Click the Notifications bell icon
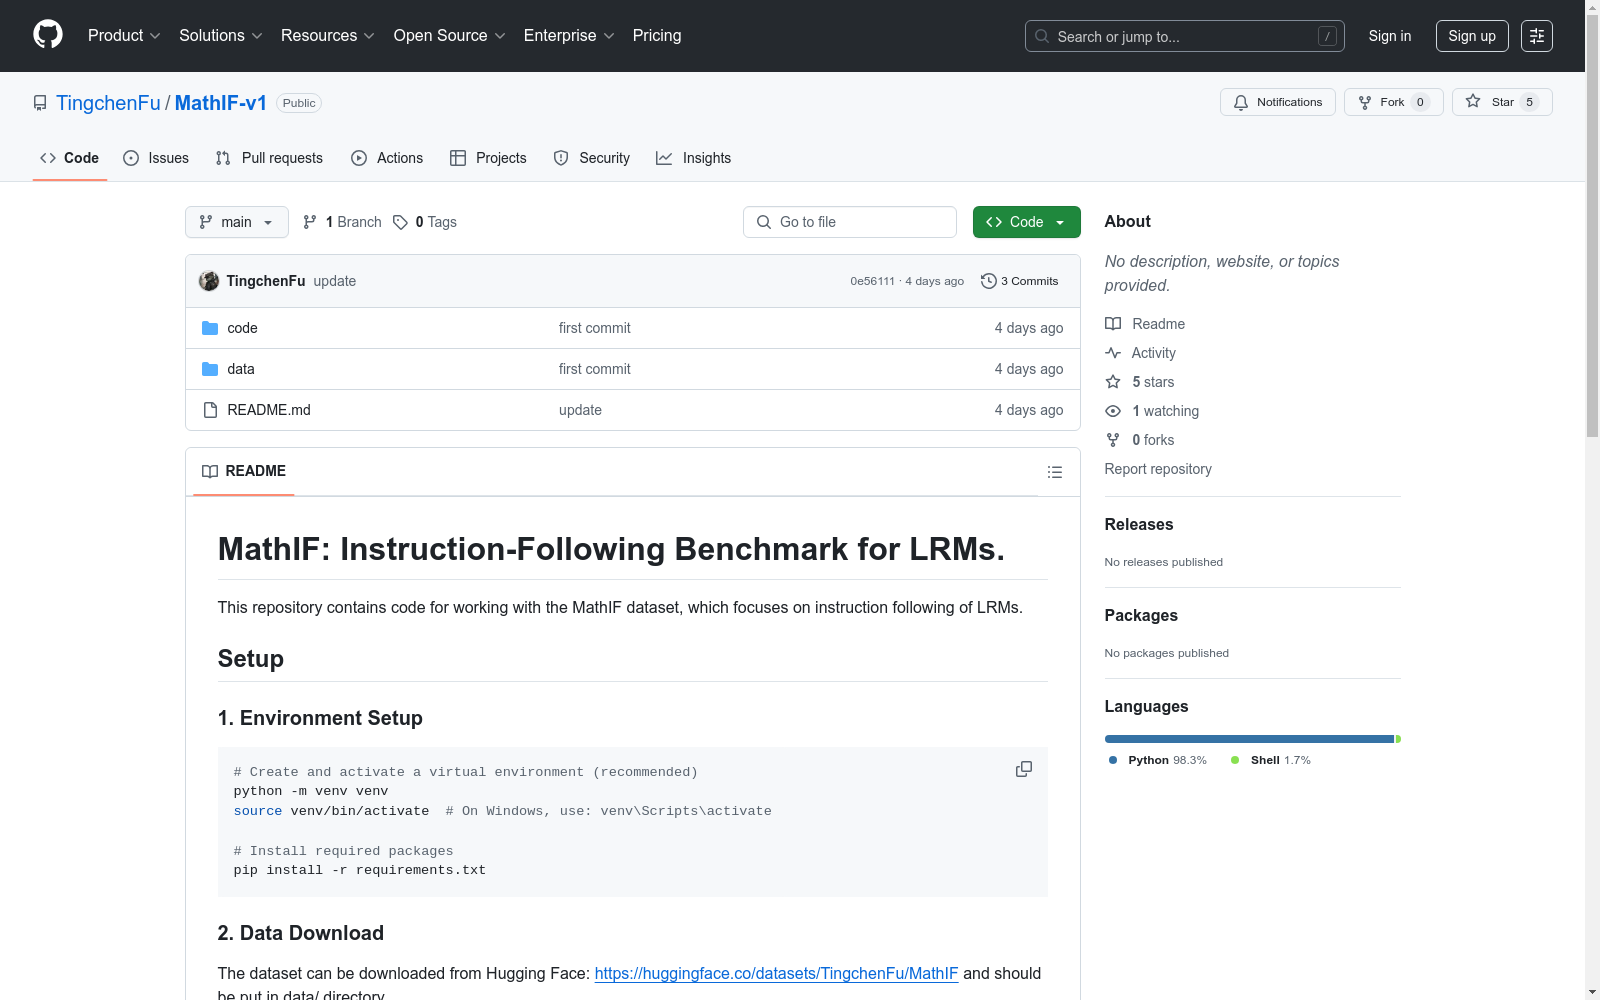The image size is (1600, 1000). coord(1241,102)
